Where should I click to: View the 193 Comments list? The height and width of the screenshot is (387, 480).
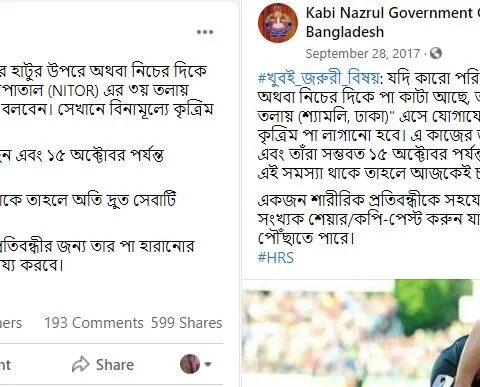[94, 323]
